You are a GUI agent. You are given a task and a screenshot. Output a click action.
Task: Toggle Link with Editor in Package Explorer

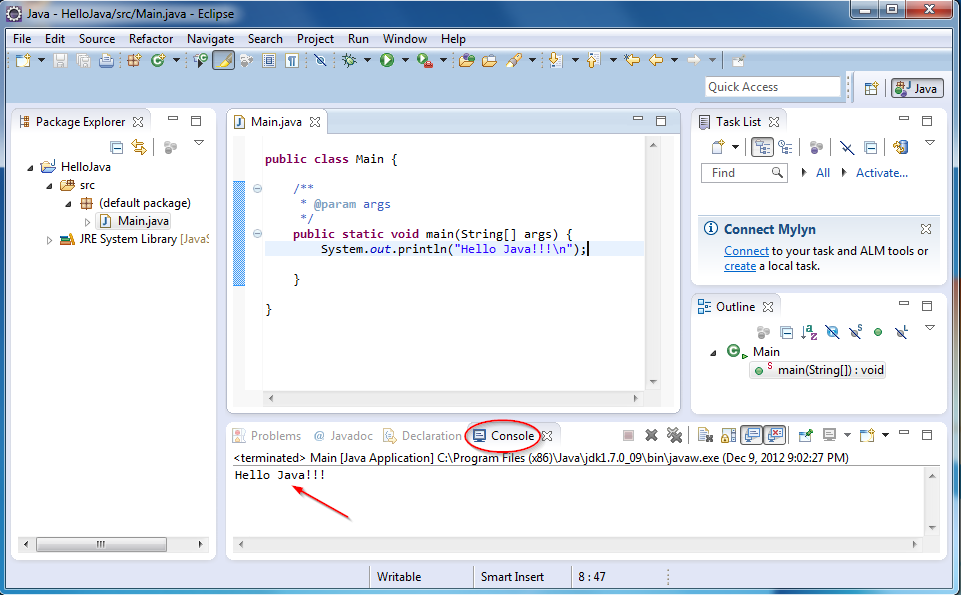[x=140, y=147]
